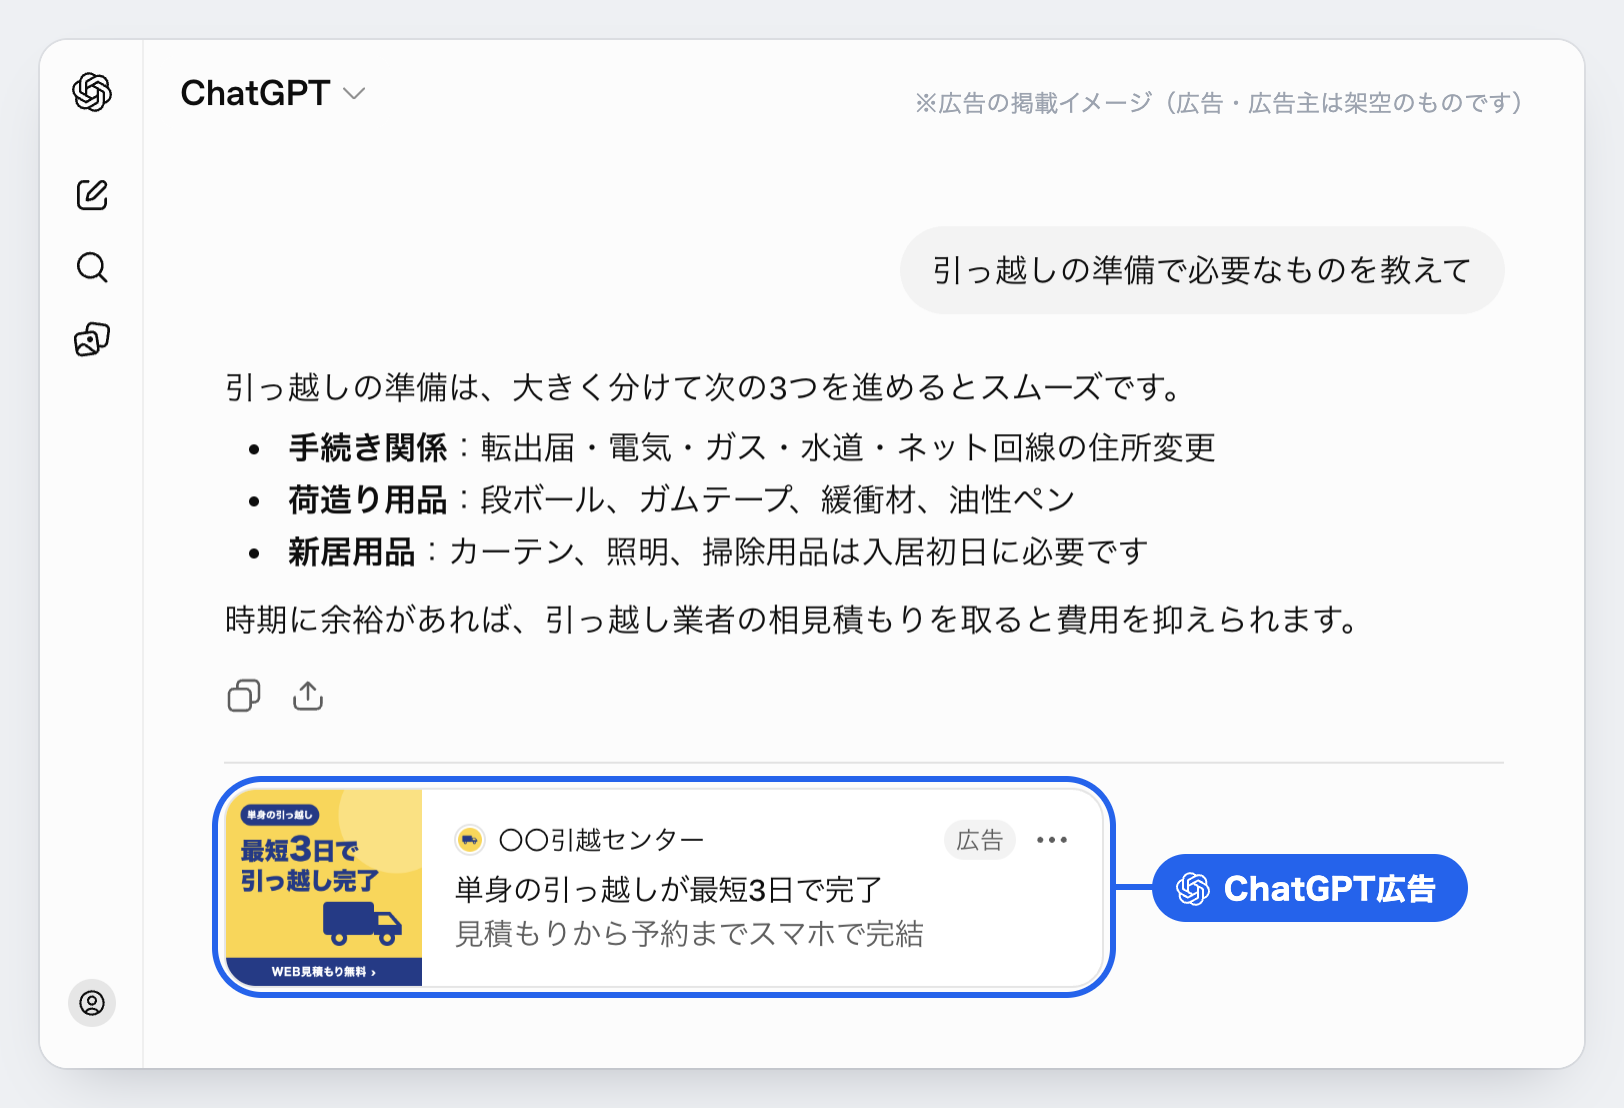Click WEB見積もり無料 on the ad image
Screen dimensions: 1624x1108
324,971
